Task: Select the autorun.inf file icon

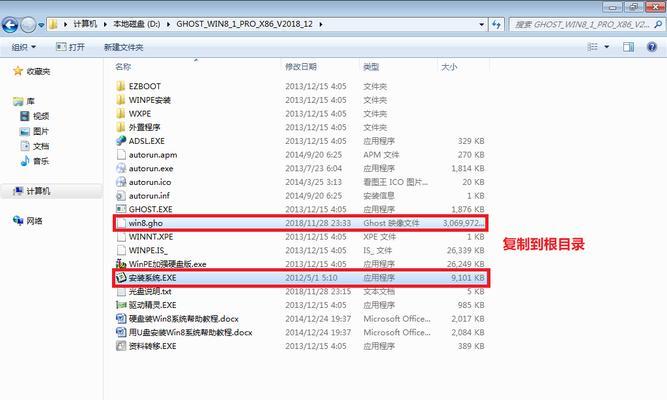Action: pos(121,195)
